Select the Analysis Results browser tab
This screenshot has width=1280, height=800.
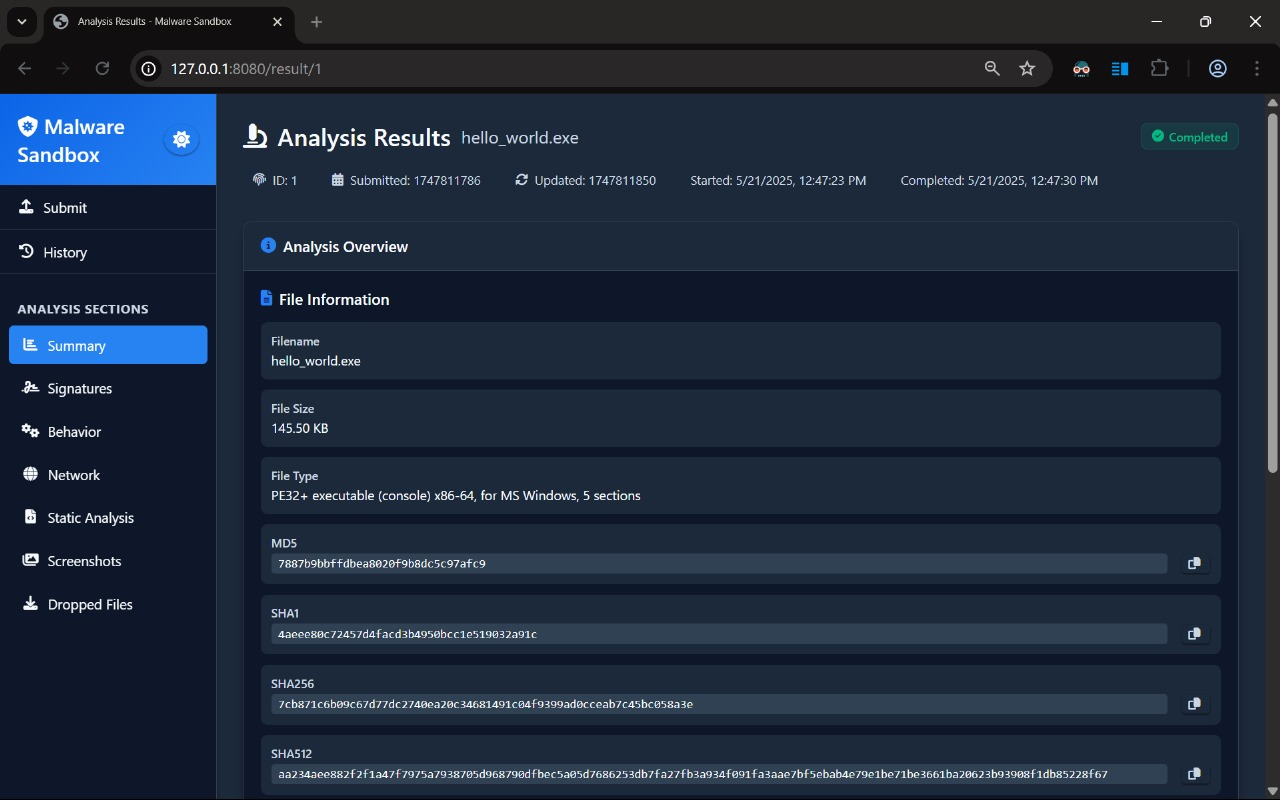170,22
